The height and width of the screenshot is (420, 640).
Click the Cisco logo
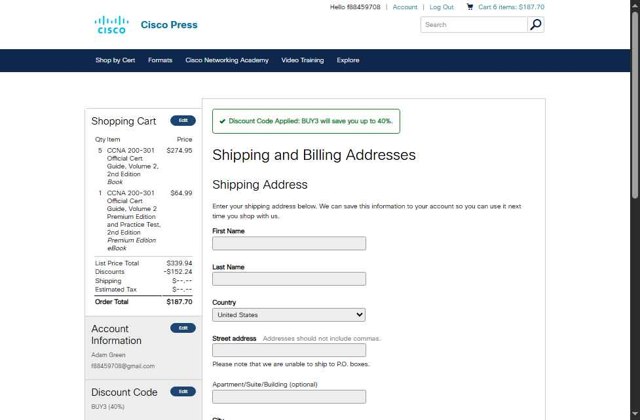click(111, 24)
